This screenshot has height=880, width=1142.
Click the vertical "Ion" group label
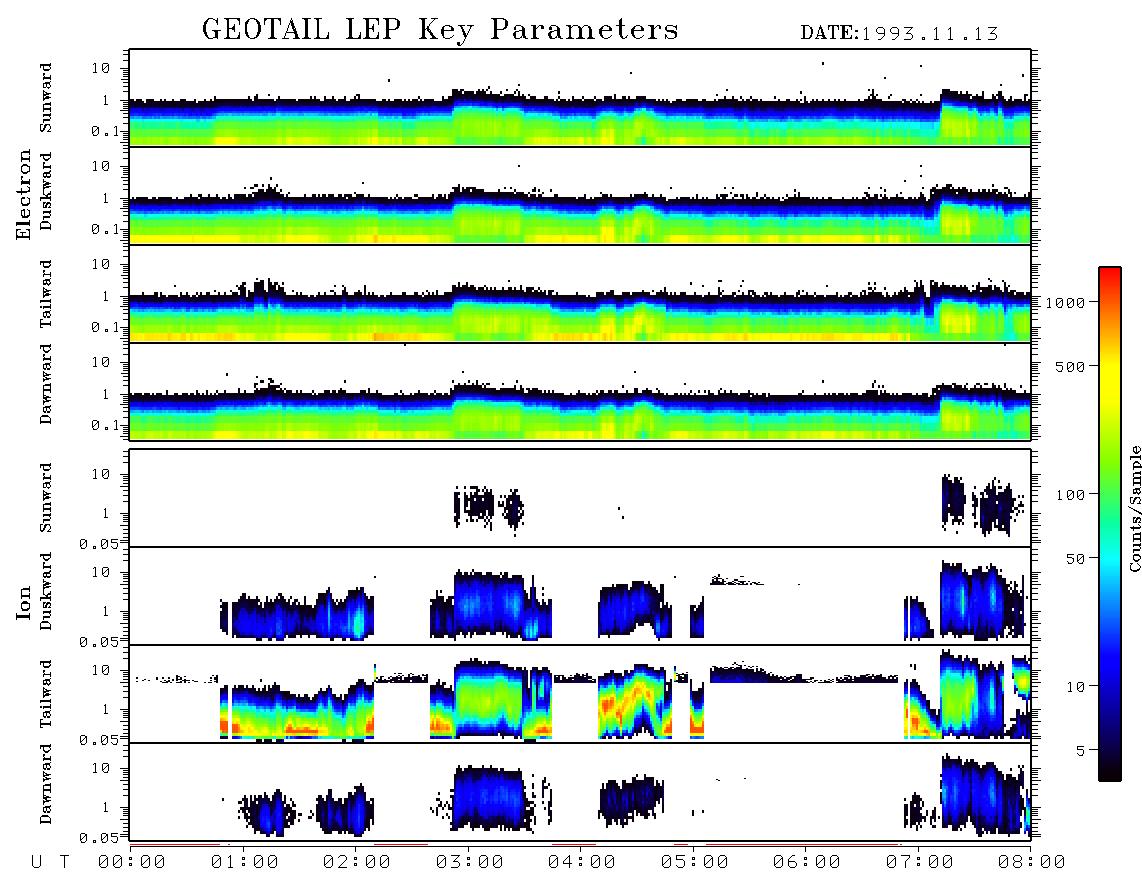24,602
